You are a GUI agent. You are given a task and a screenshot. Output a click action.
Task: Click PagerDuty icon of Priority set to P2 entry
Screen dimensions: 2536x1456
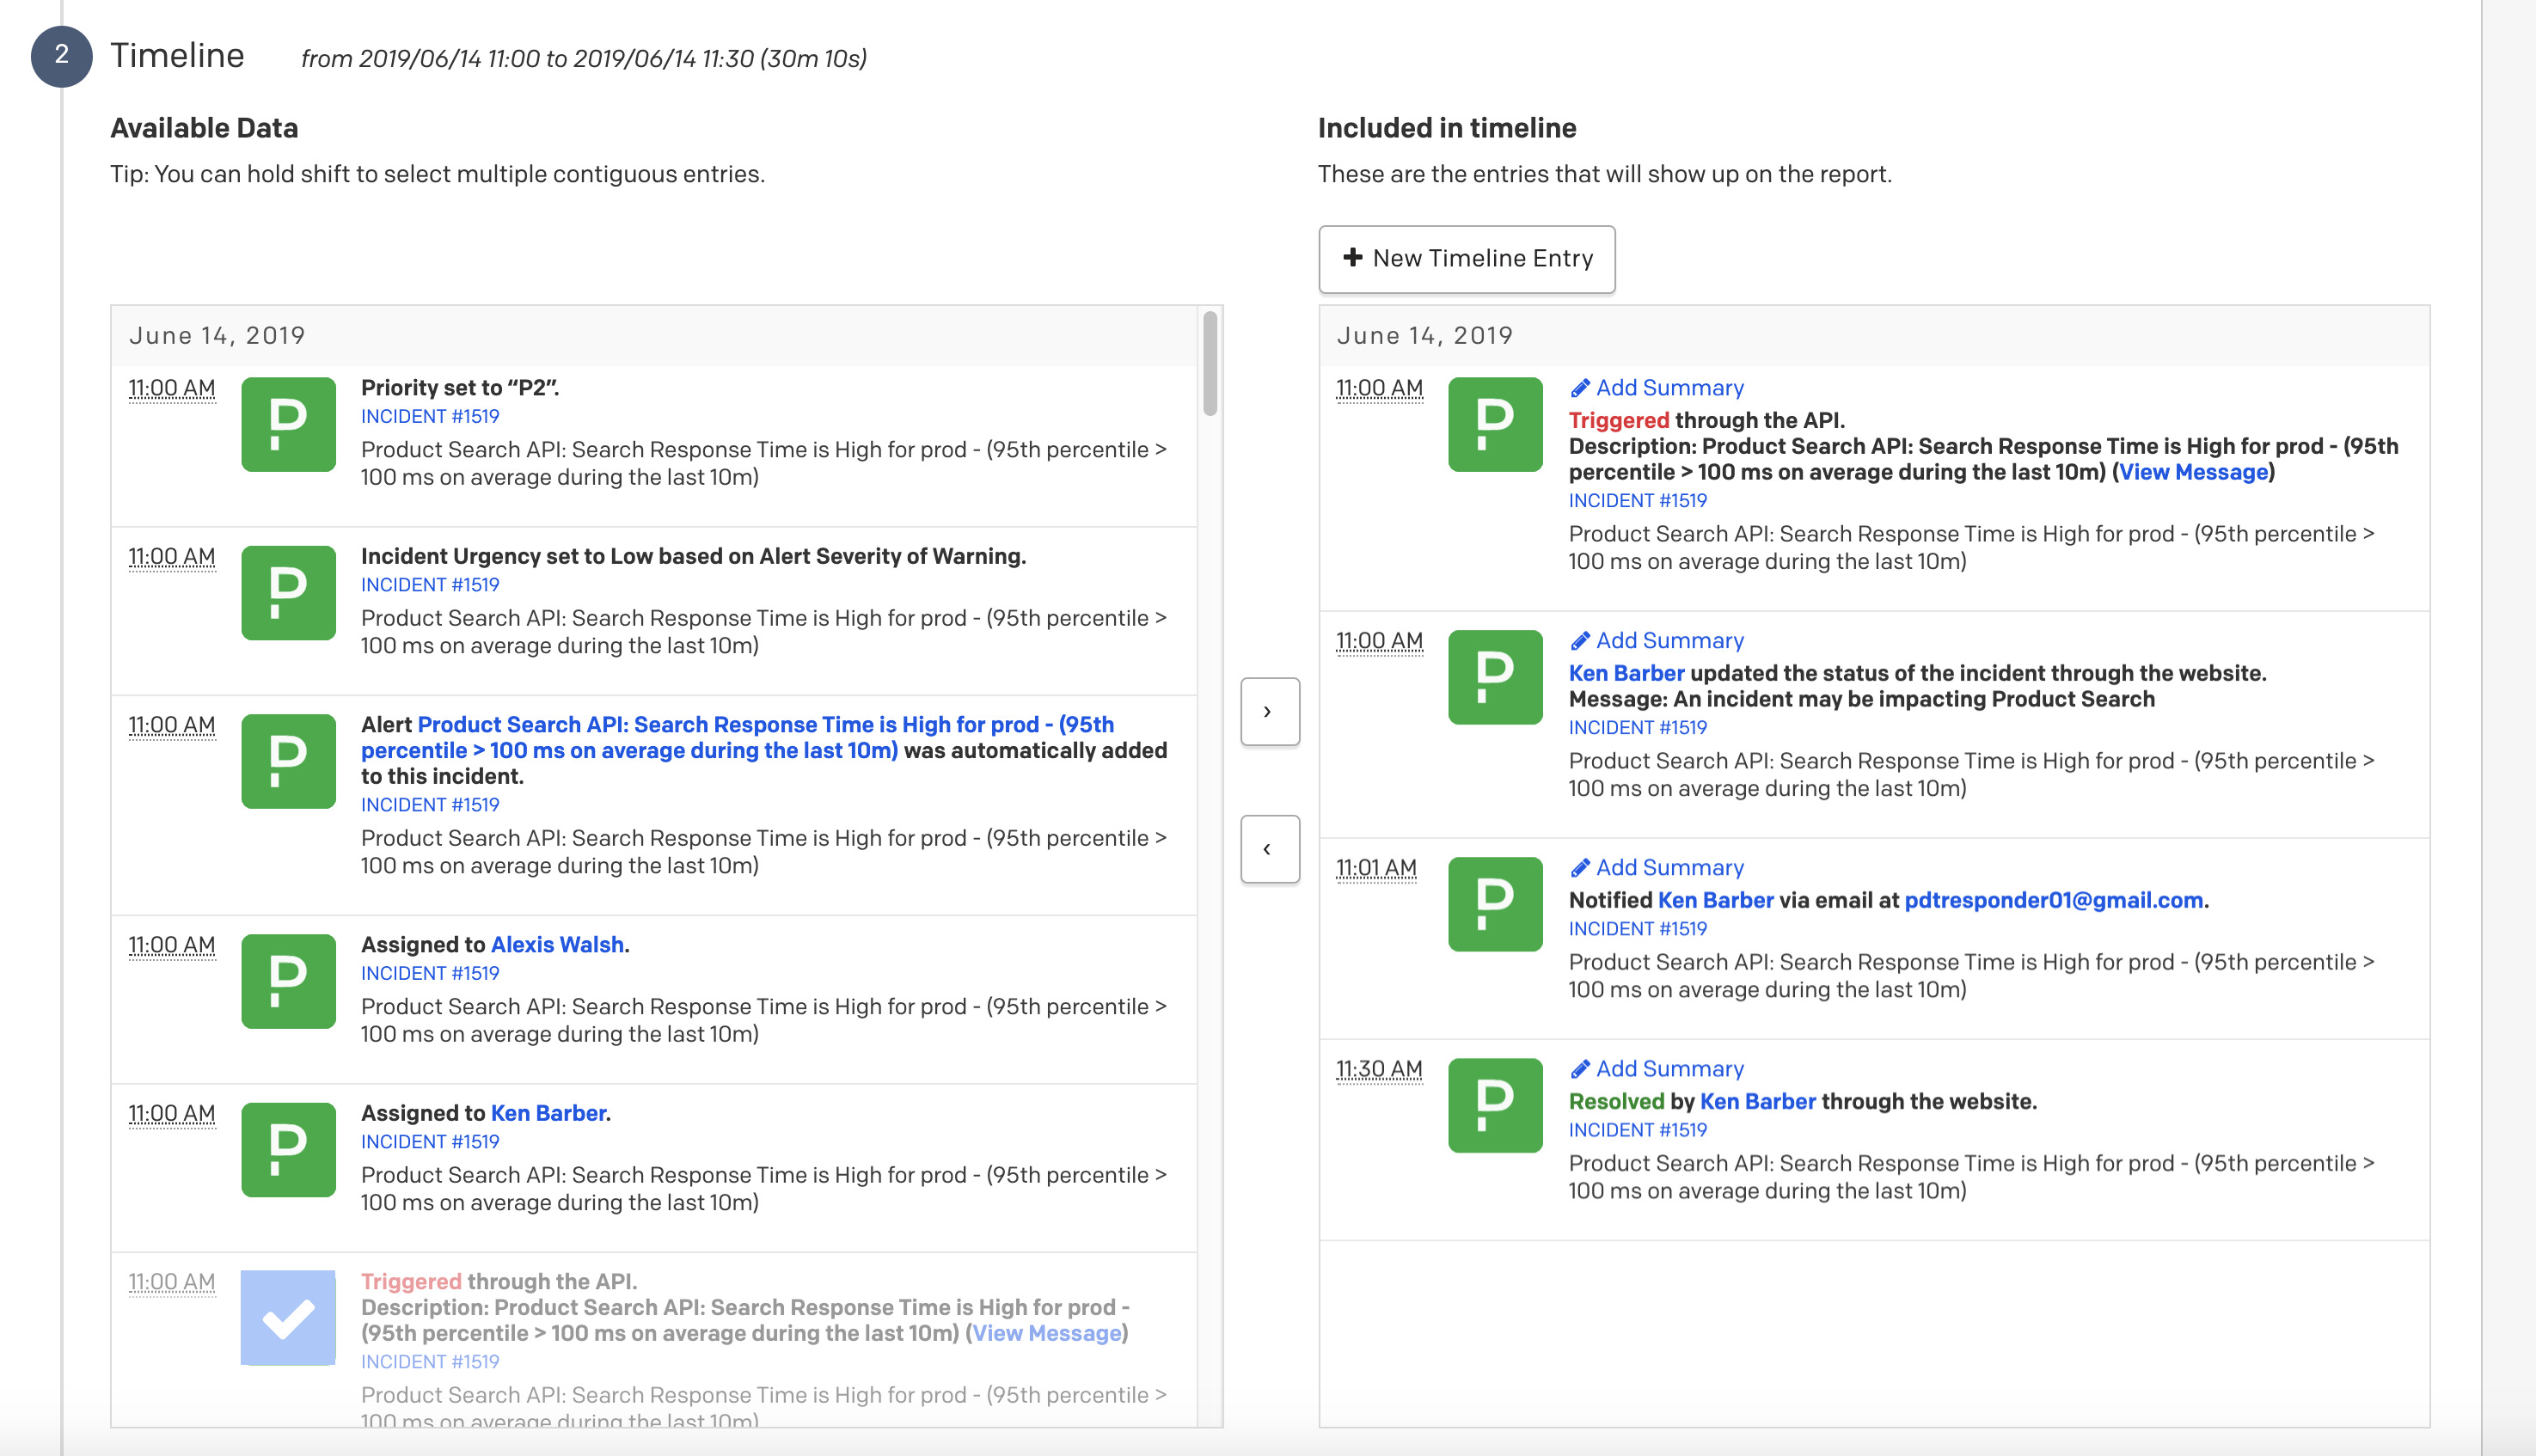point(288,424)
